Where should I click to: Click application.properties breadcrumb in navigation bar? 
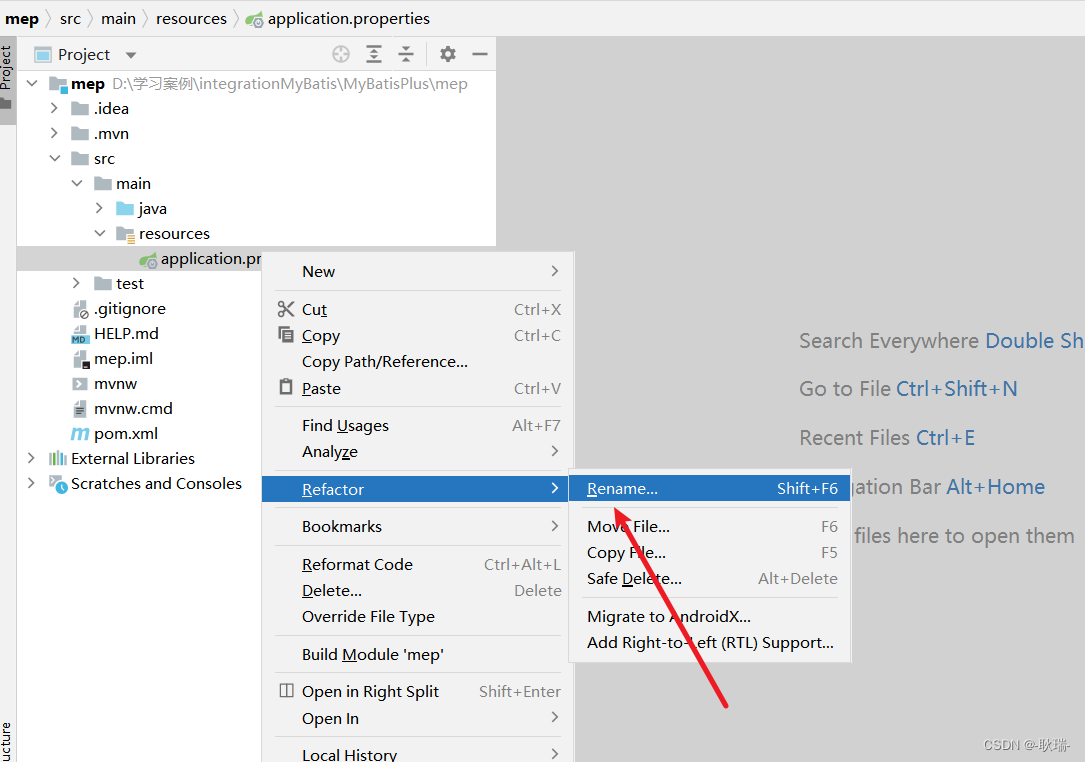coord(338,19)
